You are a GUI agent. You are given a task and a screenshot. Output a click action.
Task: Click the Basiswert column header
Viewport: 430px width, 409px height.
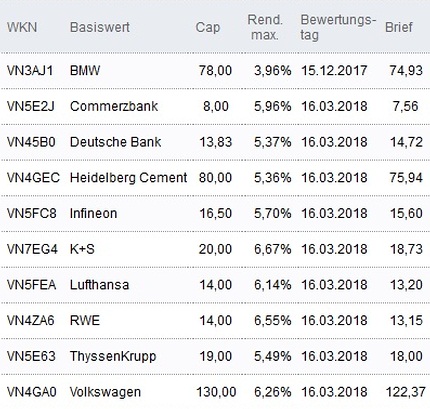[x=100, y=27]
